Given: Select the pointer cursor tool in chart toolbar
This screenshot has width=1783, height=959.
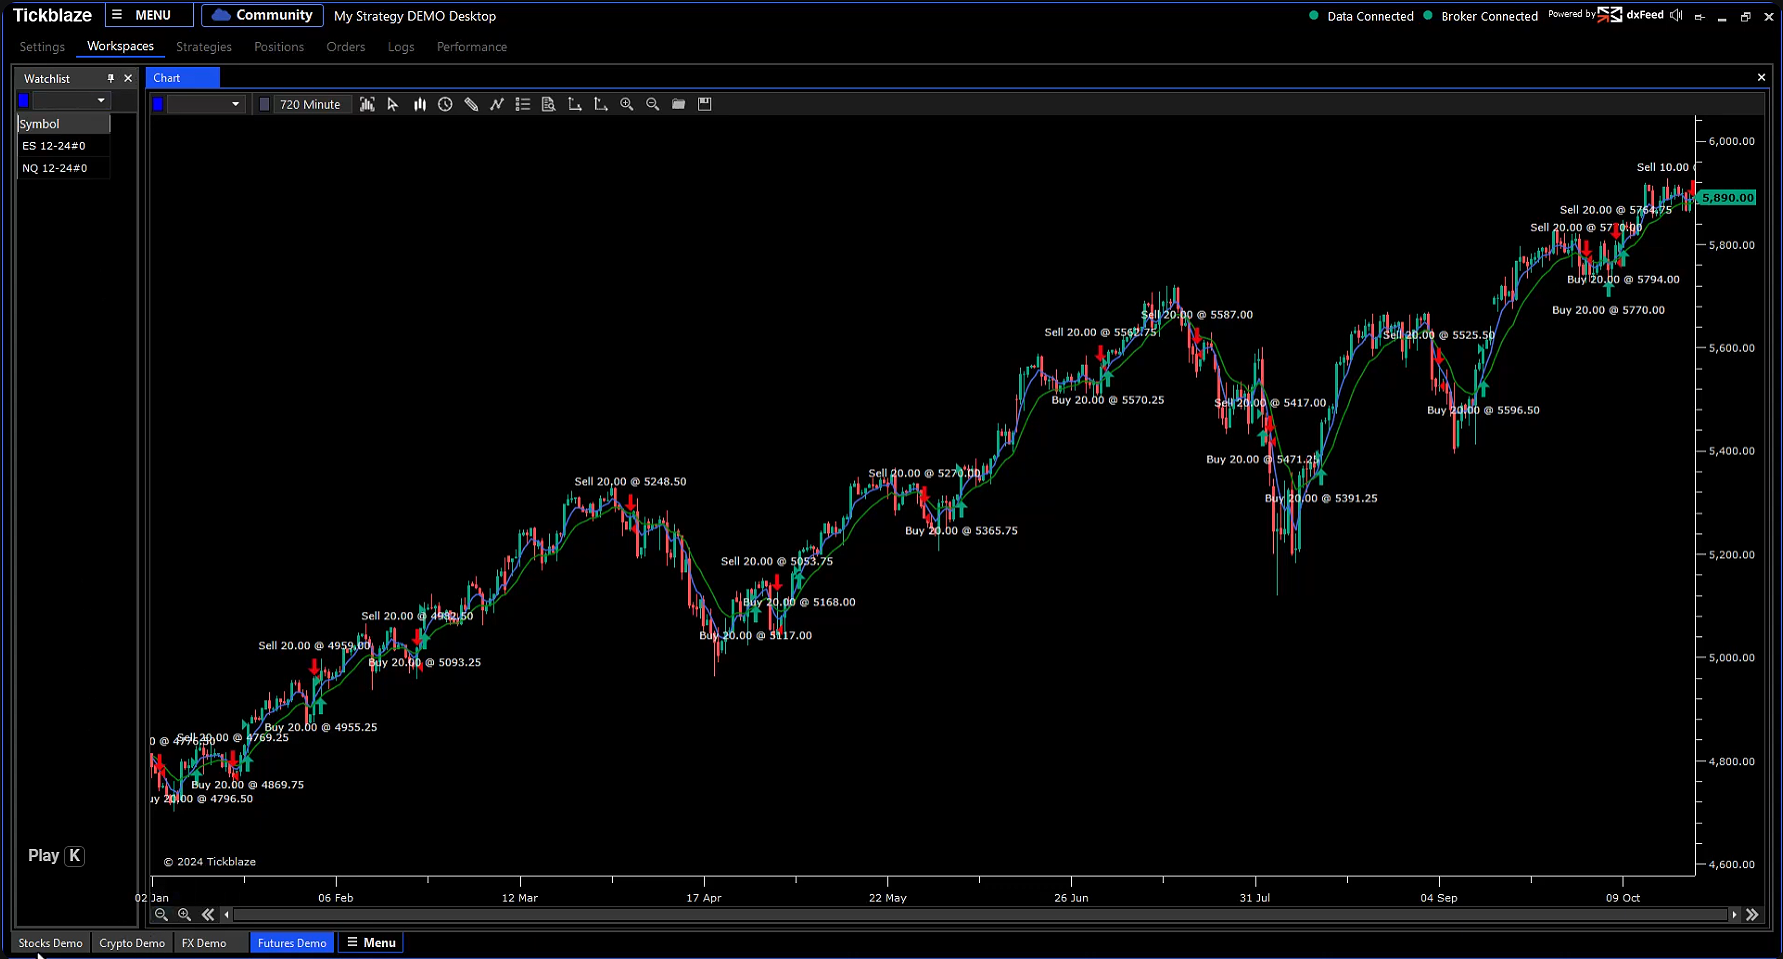Looking at the screenshot, I should click(x=393, y=104).
